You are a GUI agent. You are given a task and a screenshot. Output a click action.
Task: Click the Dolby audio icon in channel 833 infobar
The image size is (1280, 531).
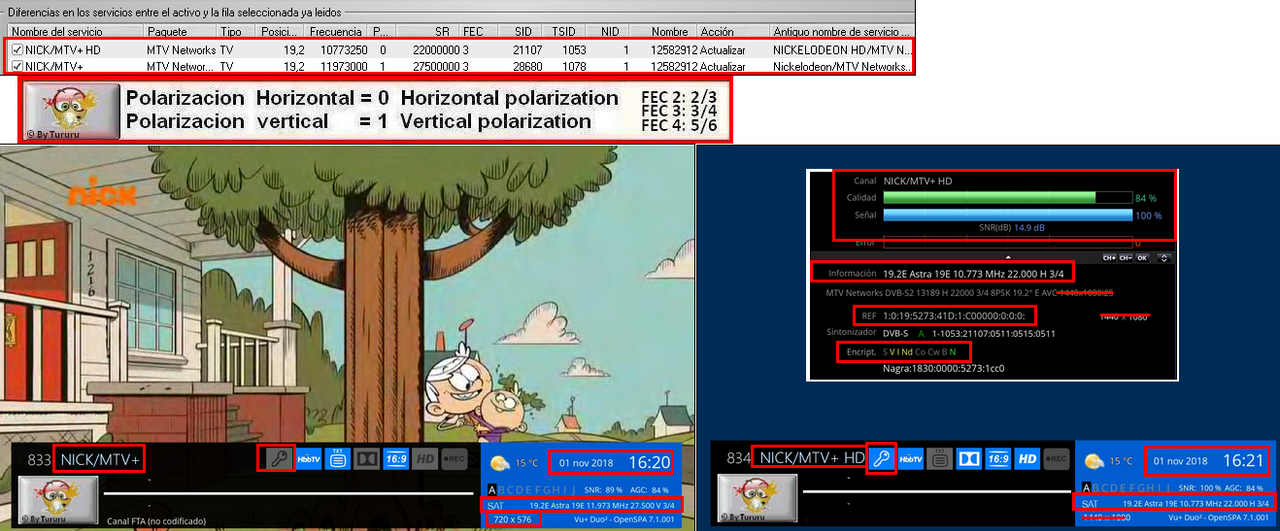[x=366, y=459]
